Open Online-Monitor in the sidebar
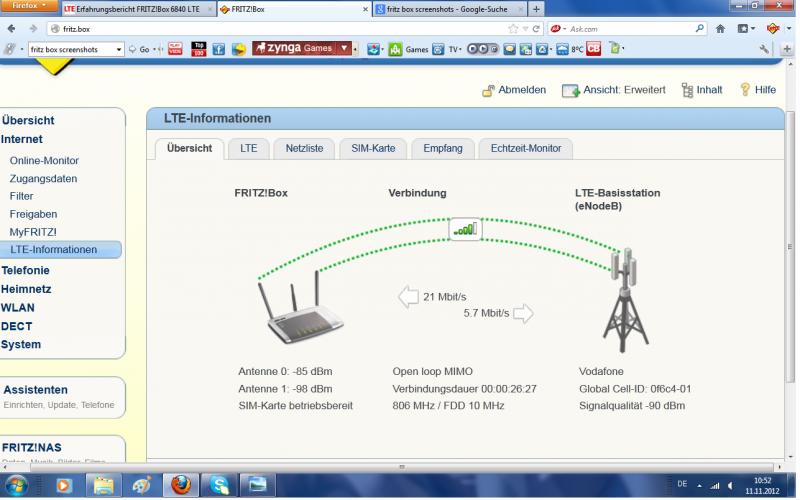 pyautogui.click(x=44, y=161)
